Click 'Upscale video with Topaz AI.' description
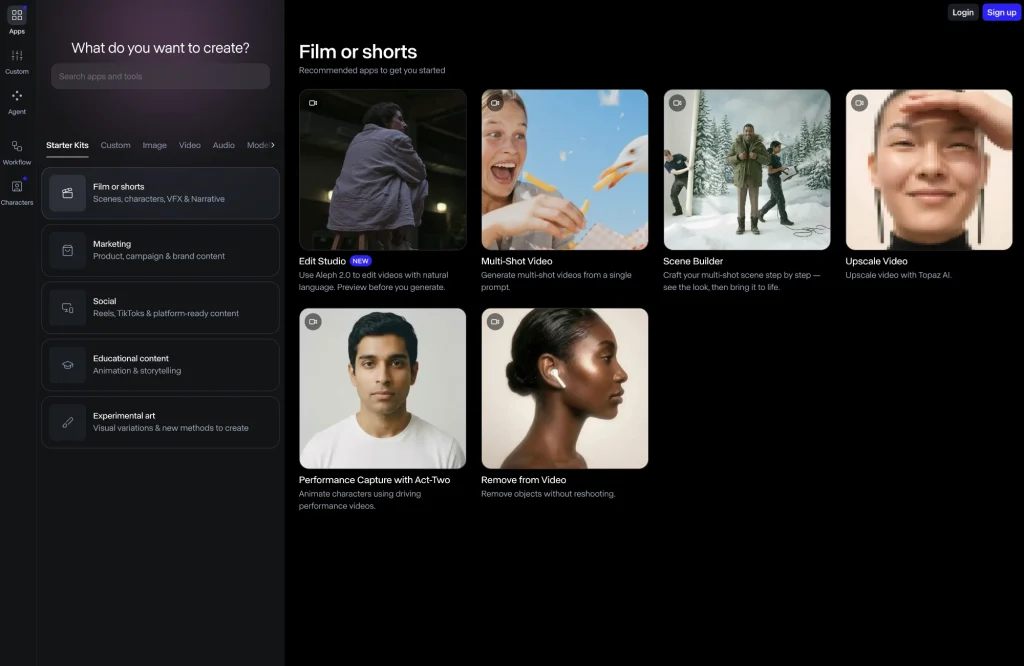The height and width of the screenshot is (666, 1024). (x=898, y=275)
